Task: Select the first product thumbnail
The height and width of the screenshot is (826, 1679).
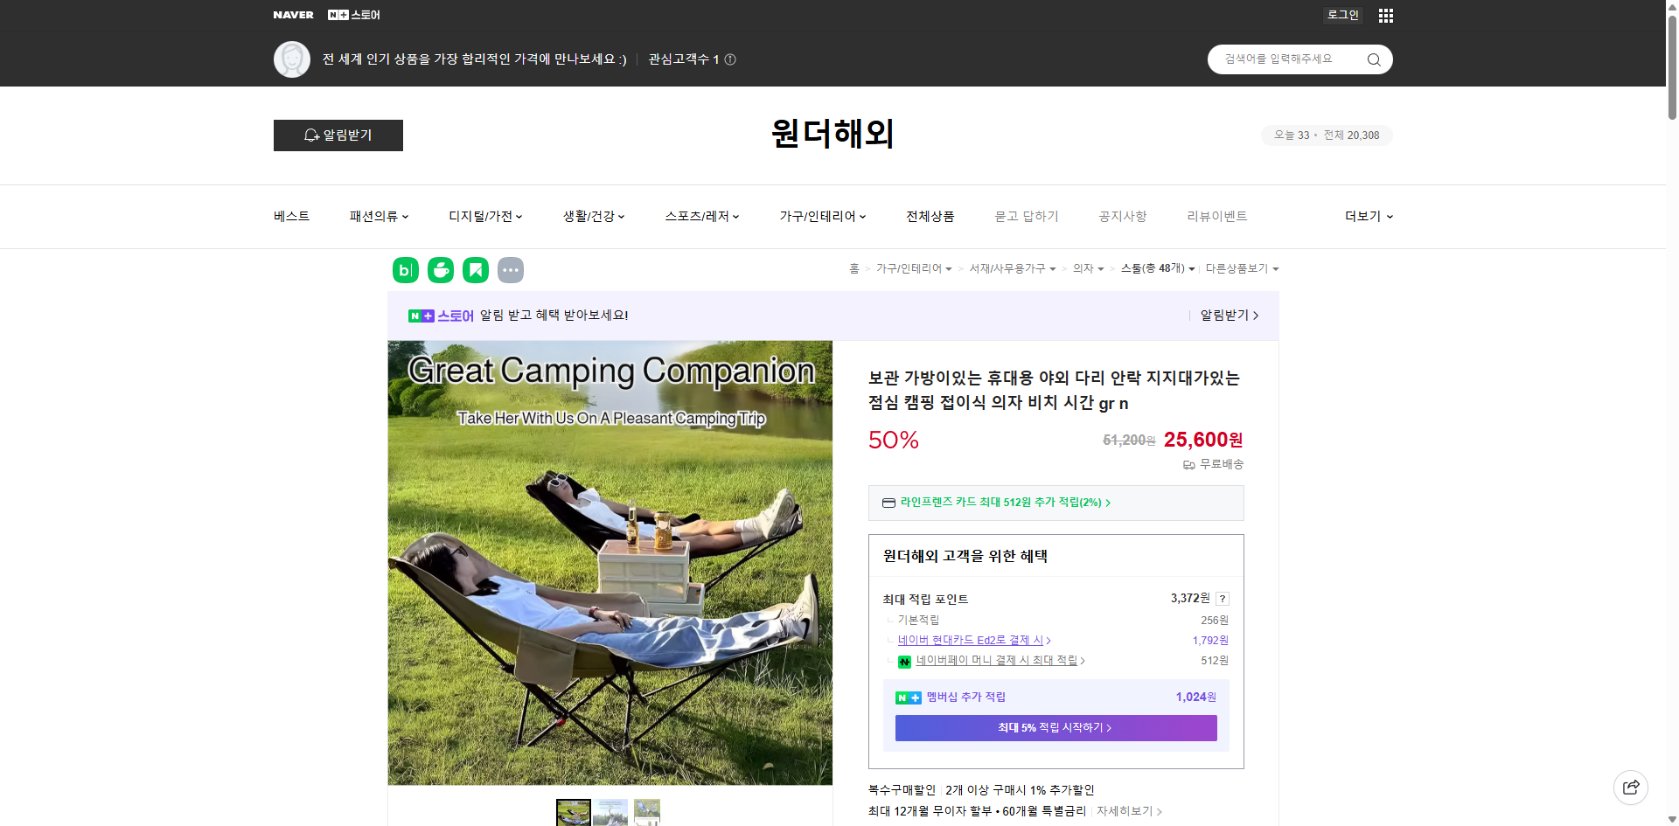Action: pyautogui.click(x=573, y=812)
